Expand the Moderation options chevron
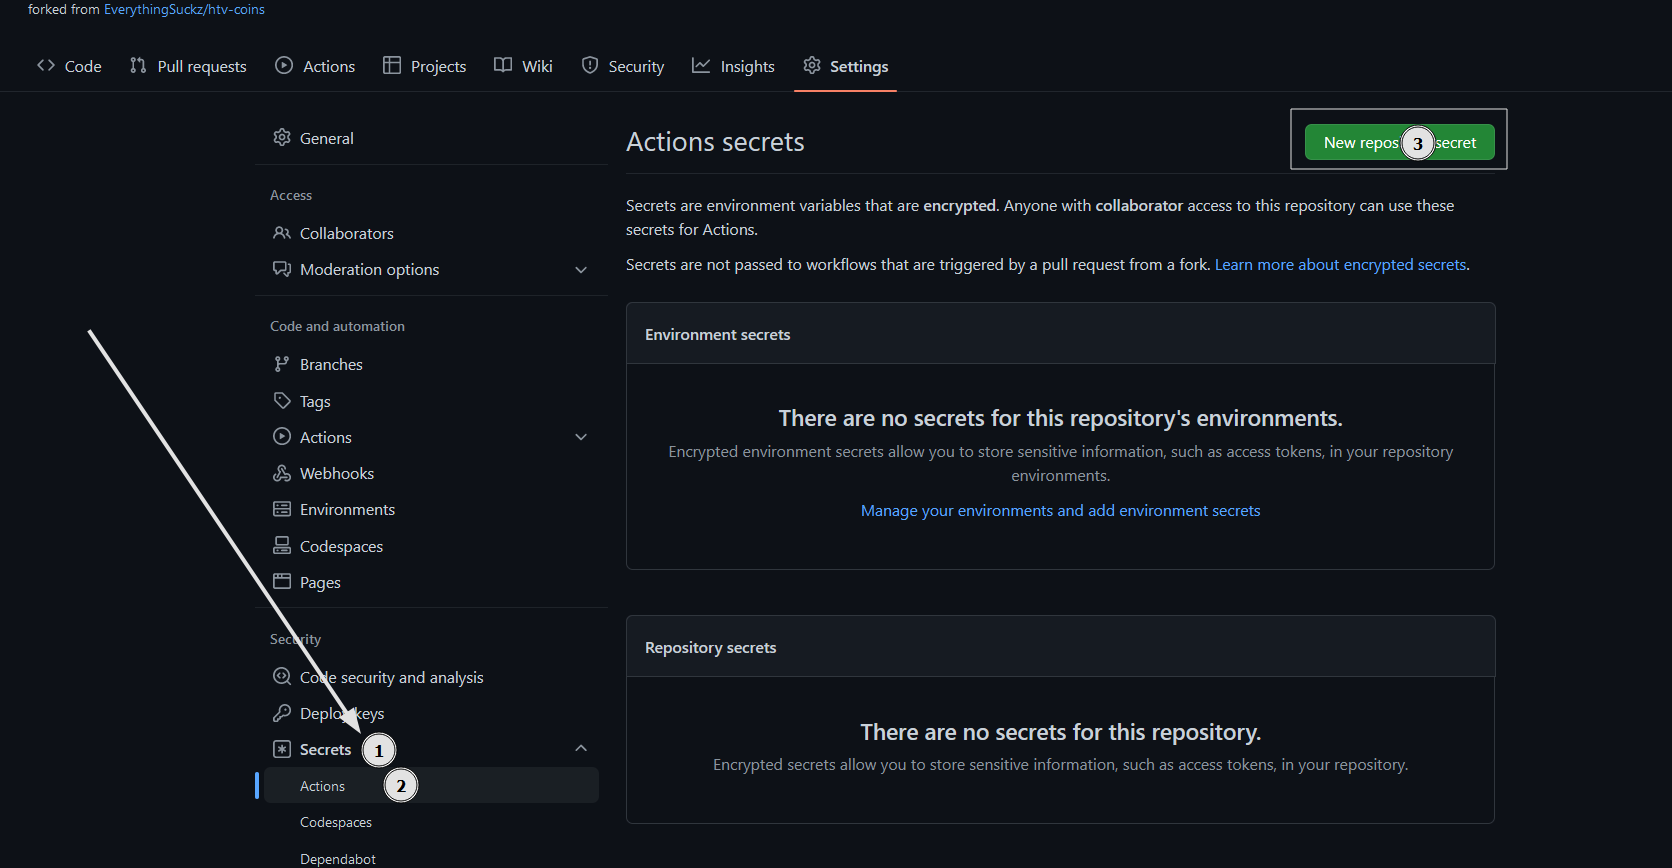This screenshot has height=868, width=1672. [x=581, y=270]
